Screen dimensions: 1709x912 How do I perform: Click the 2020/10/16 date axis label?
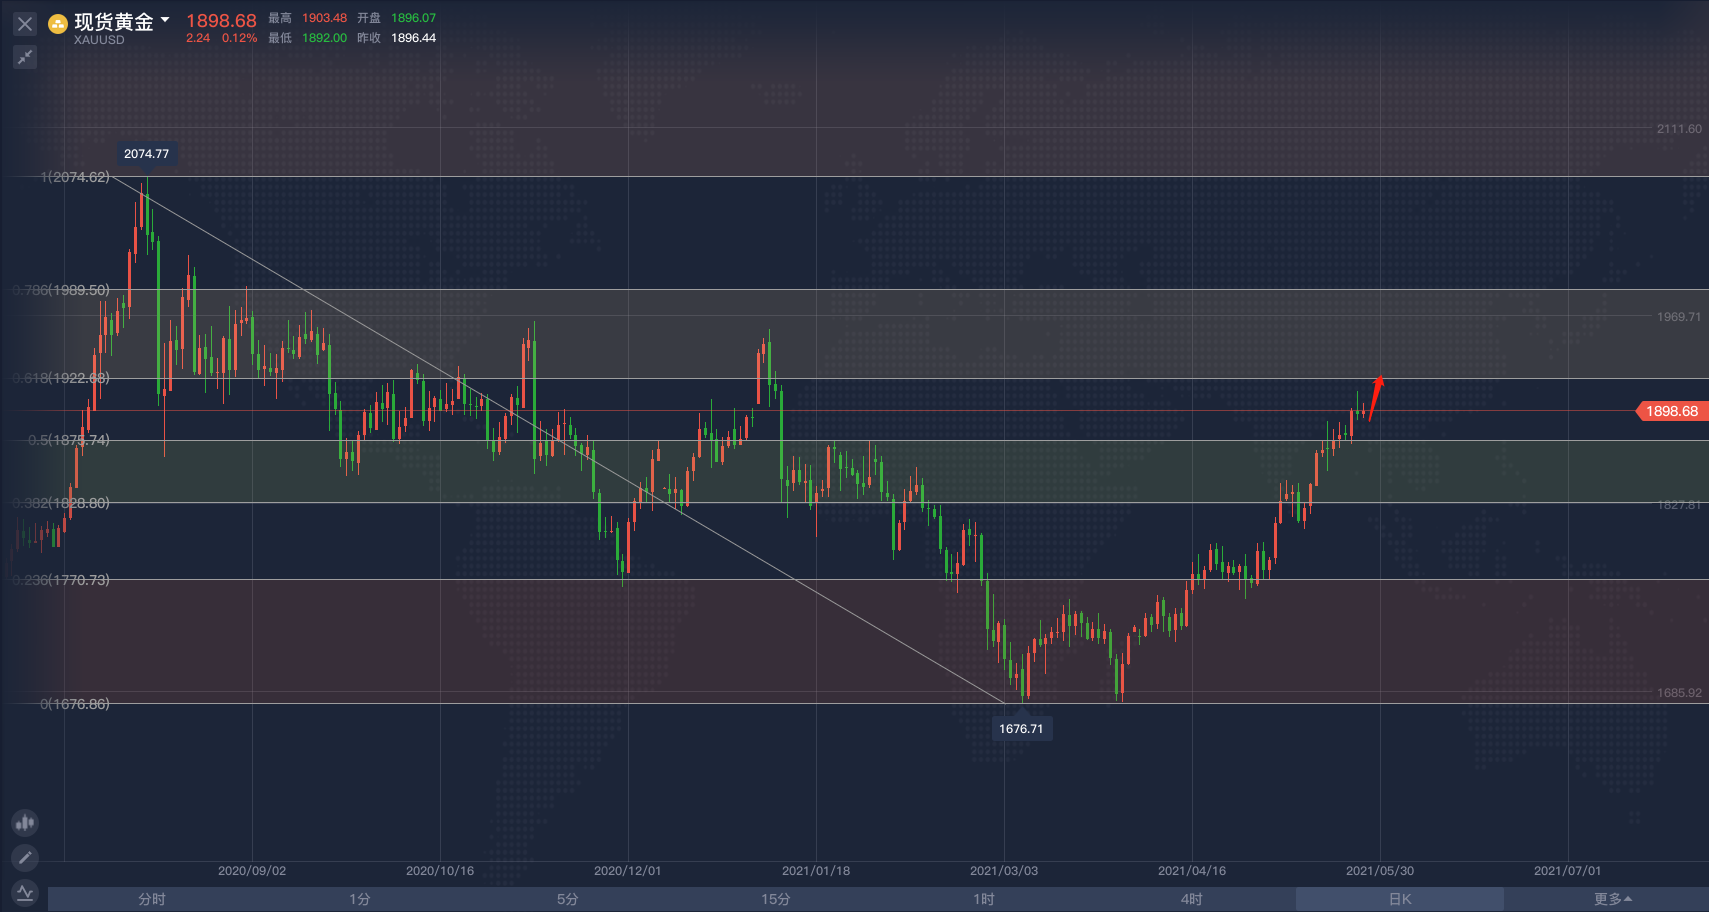pyautogui.click(x=440, y=871)
